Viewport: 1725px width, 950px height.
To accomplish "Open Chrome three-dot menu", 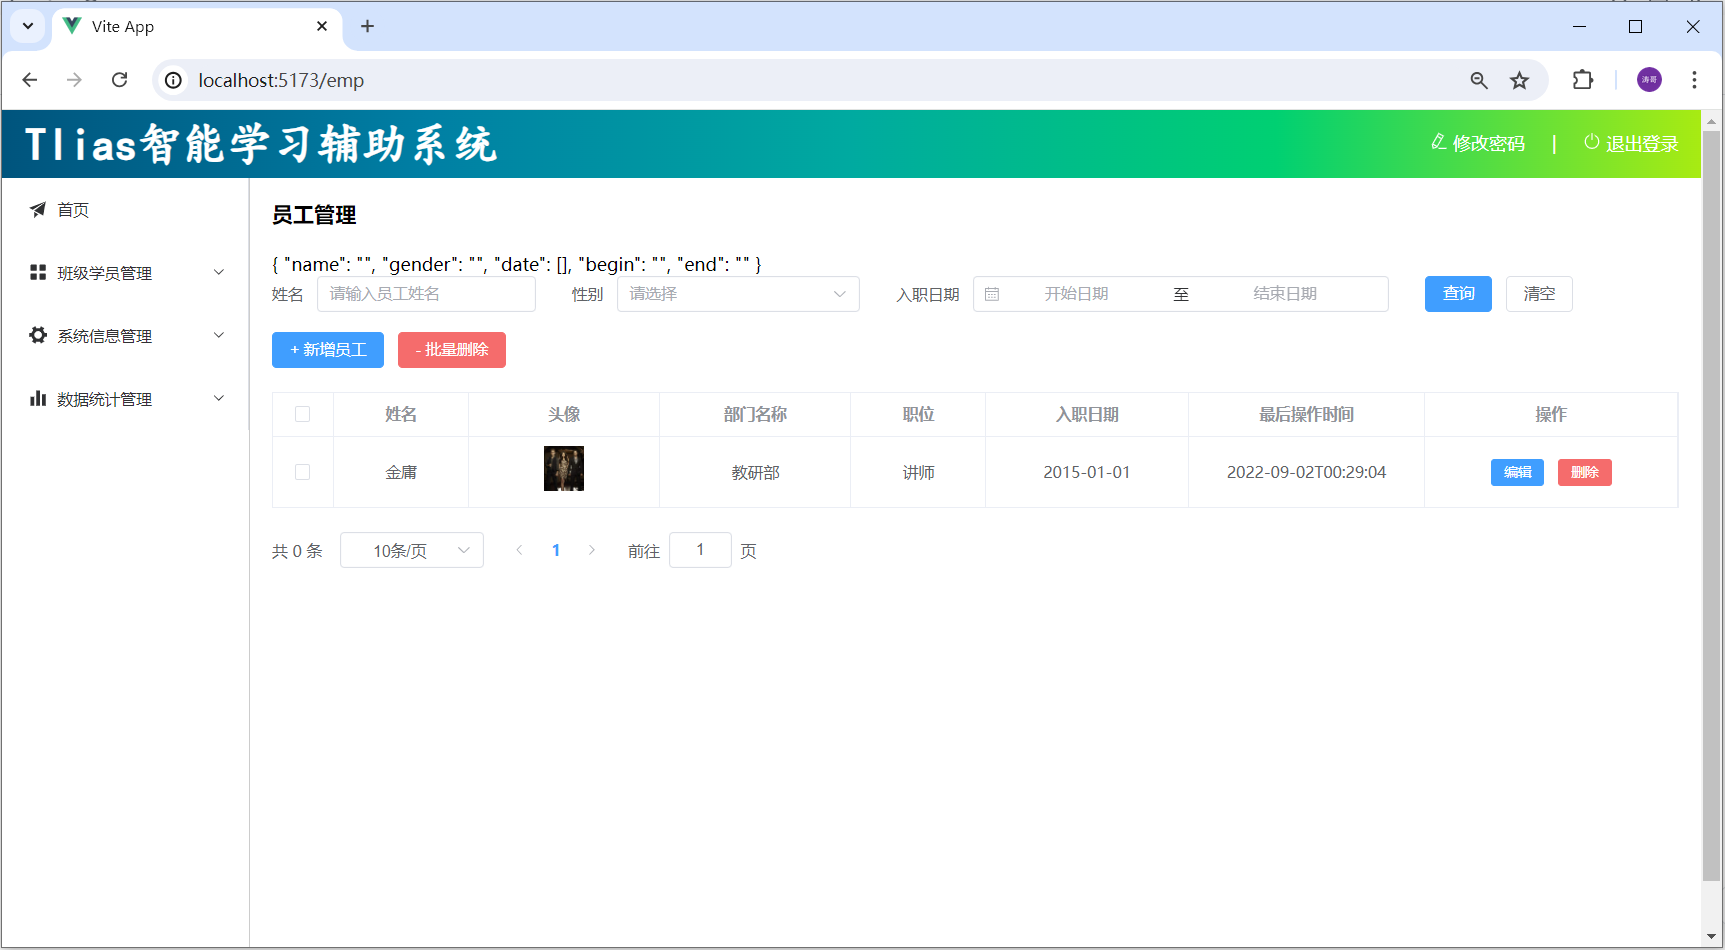I will pyautogui.click(x=1694, y=80).
